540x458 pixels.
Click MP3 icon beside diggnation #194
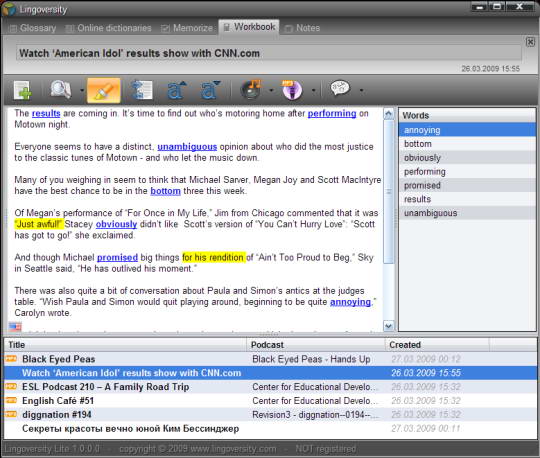tap(11, 414)
